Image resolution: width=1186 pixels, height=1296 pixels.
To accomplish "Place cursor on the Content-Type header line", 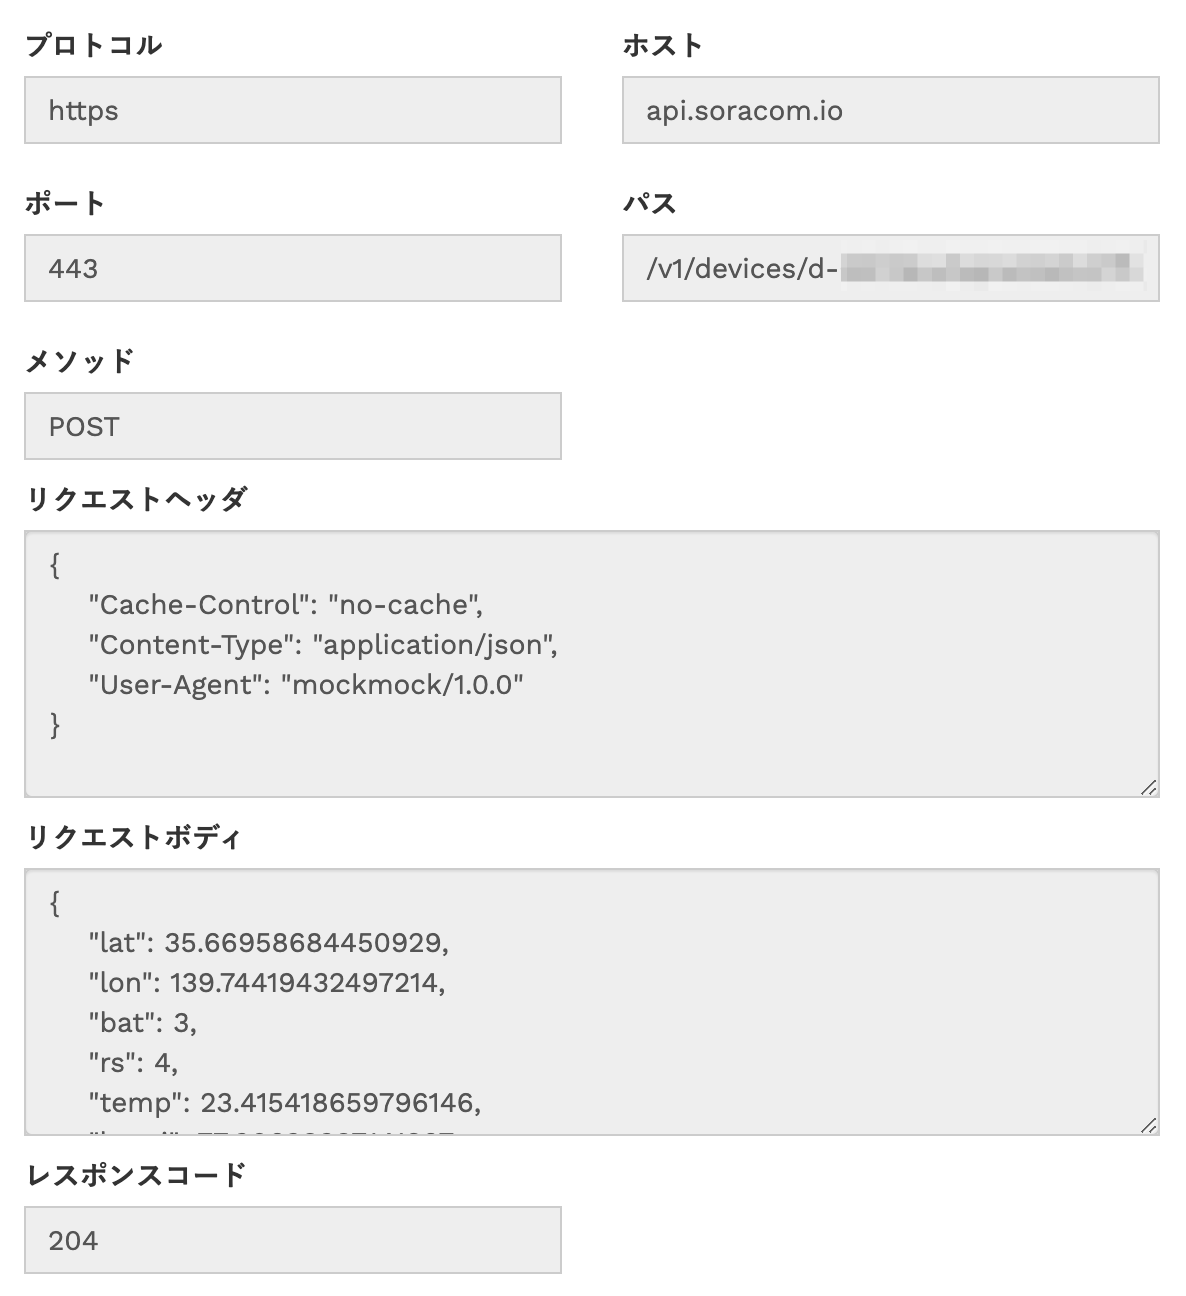I will click(x=322, y=645).
